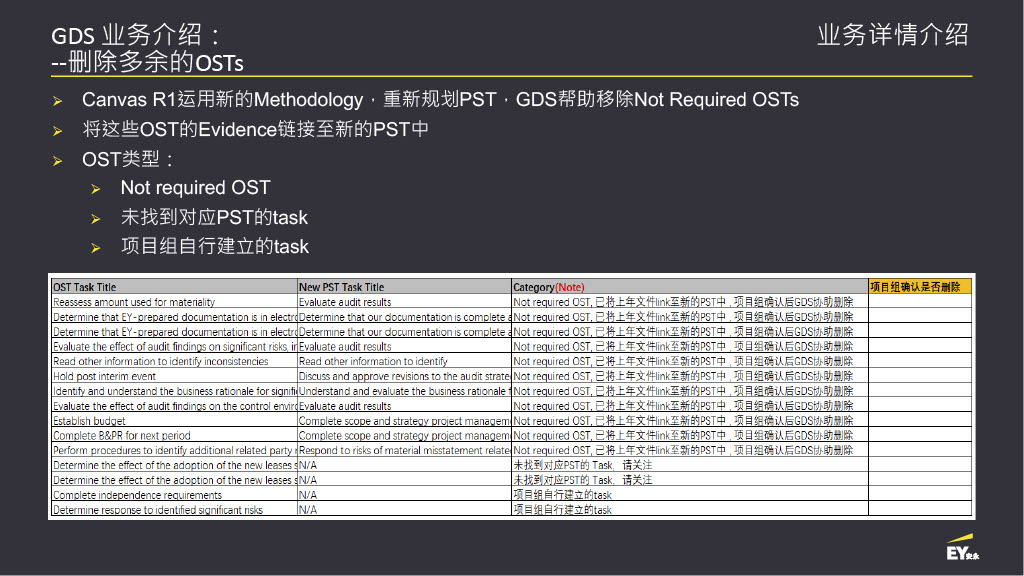The width and height of the screenshot is (1024, 576).
Task: Click the arrow bullet before OST类型
Action: pos(58,160)
